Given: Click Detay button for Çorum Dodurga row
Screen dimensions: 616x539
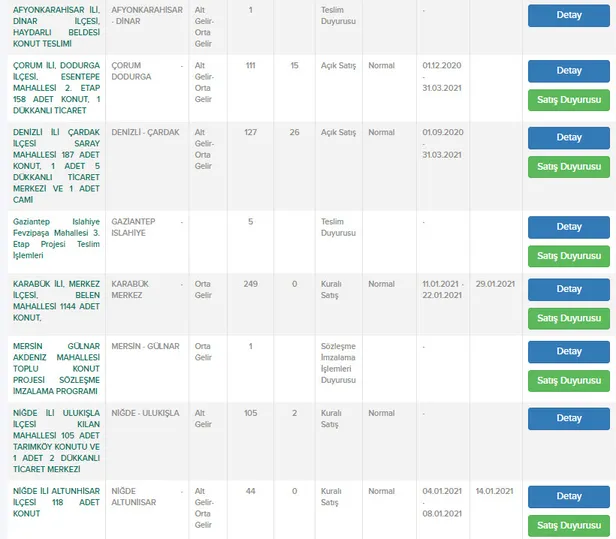Looking at the screenshot, I should [x=568, y=71].
